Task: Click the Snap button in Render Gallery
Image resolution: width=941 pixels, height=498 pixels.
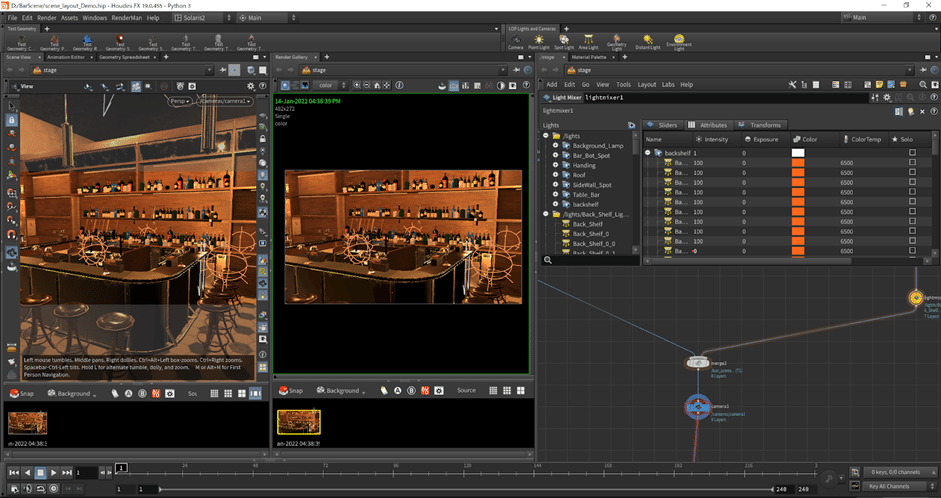Action: click(292, 390)
